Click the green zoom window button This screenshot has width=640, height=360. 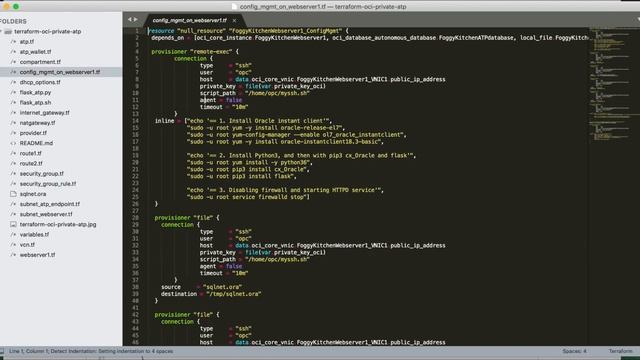[16, 7]
